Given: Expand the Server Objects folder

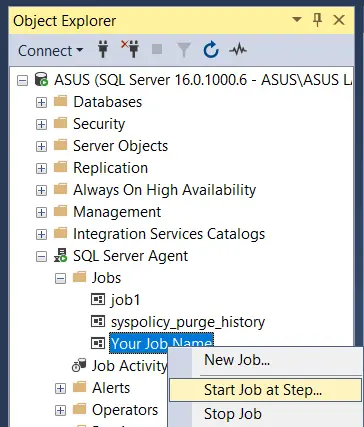Looking at the screenshot, I should click(41, 146).
